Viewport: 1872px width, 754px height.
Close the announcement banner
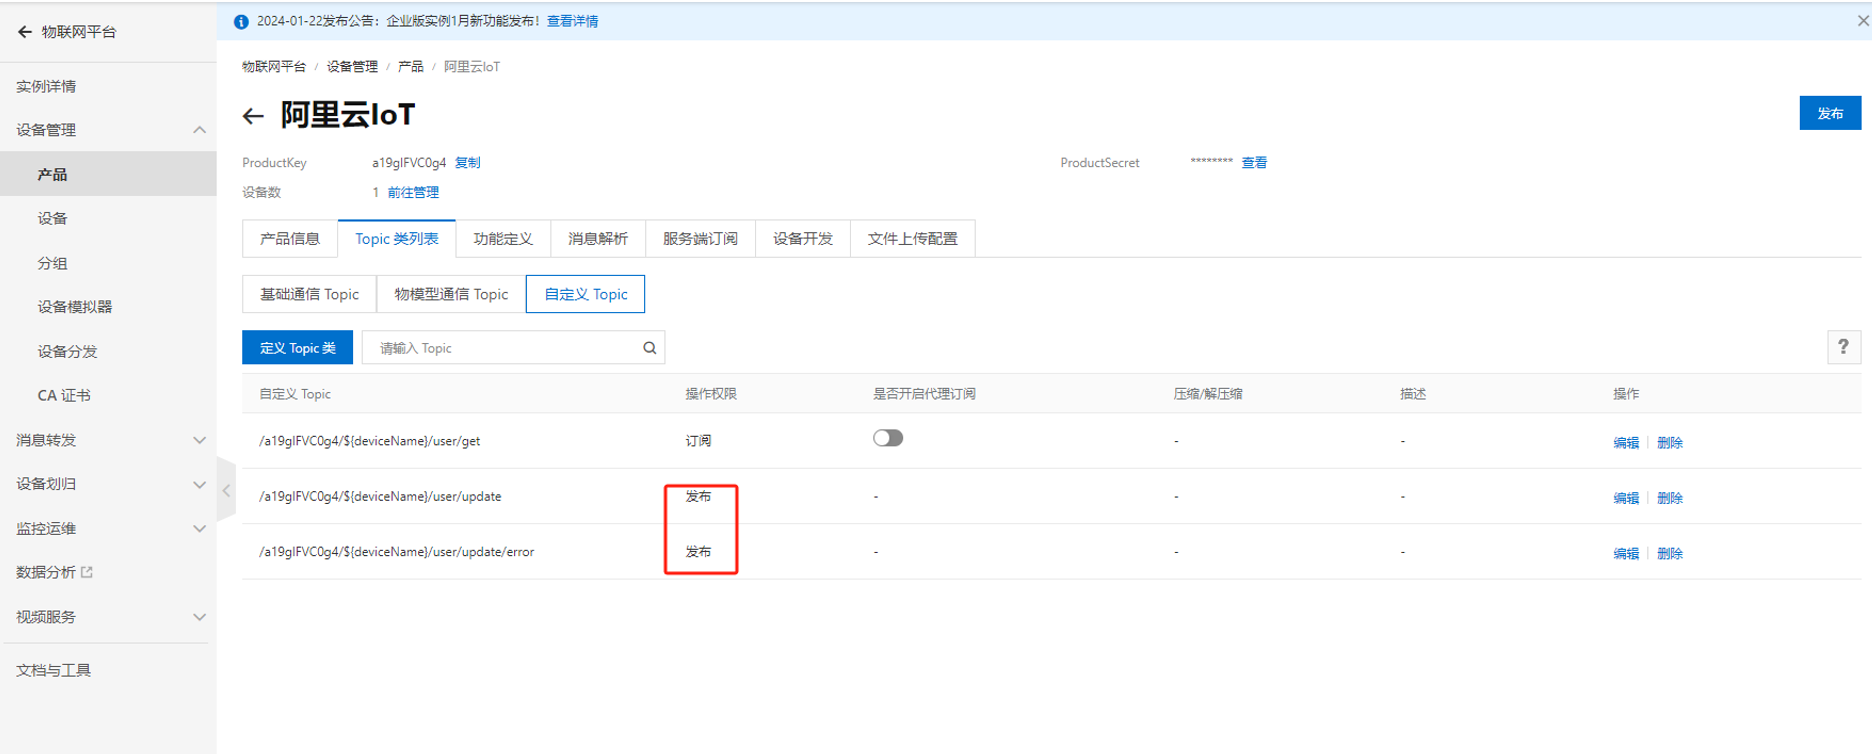tap(1863, 21)
